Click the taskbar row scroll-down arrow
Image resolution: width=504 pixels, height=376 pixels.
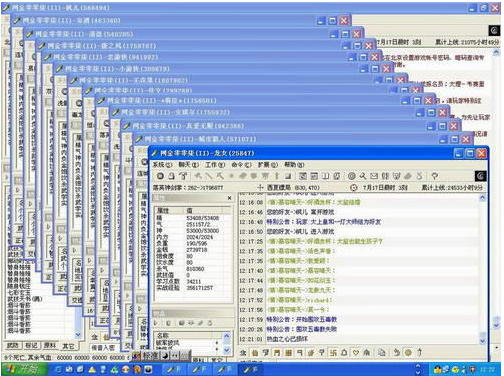coord(418,372)
